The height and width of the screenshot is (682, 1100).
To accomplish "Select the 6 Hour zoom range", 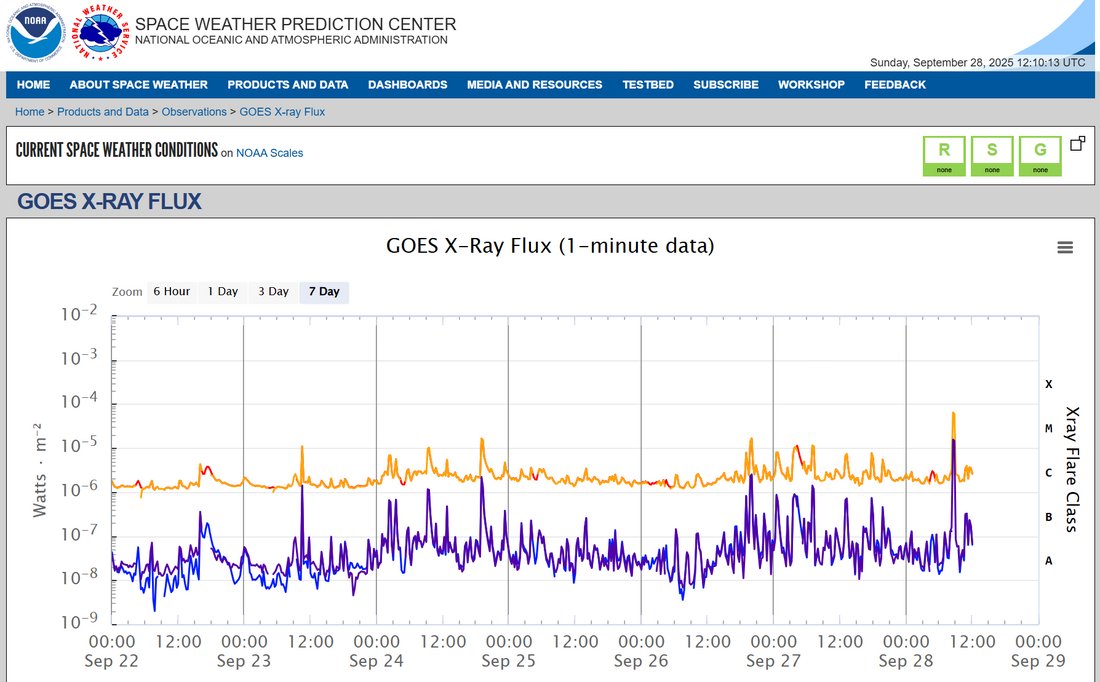I will [x=171, y=292].
